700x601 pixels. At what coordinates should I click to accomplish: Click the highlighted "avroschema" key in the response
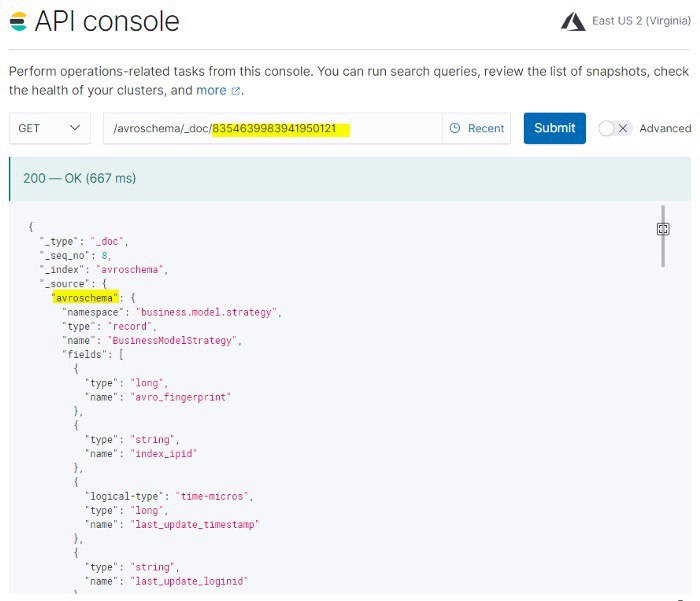coord(85,297)
